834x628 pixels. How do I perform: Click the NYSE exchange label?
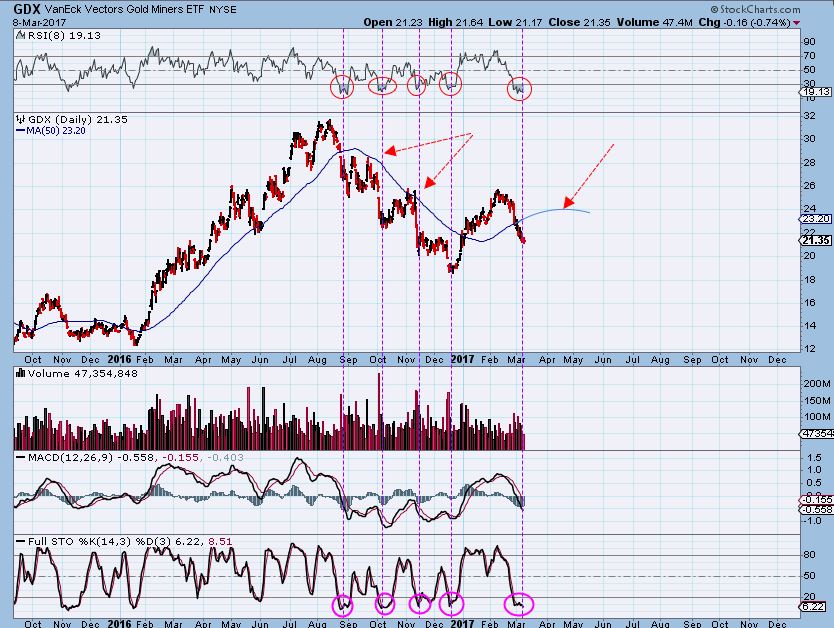pos(222,10)
